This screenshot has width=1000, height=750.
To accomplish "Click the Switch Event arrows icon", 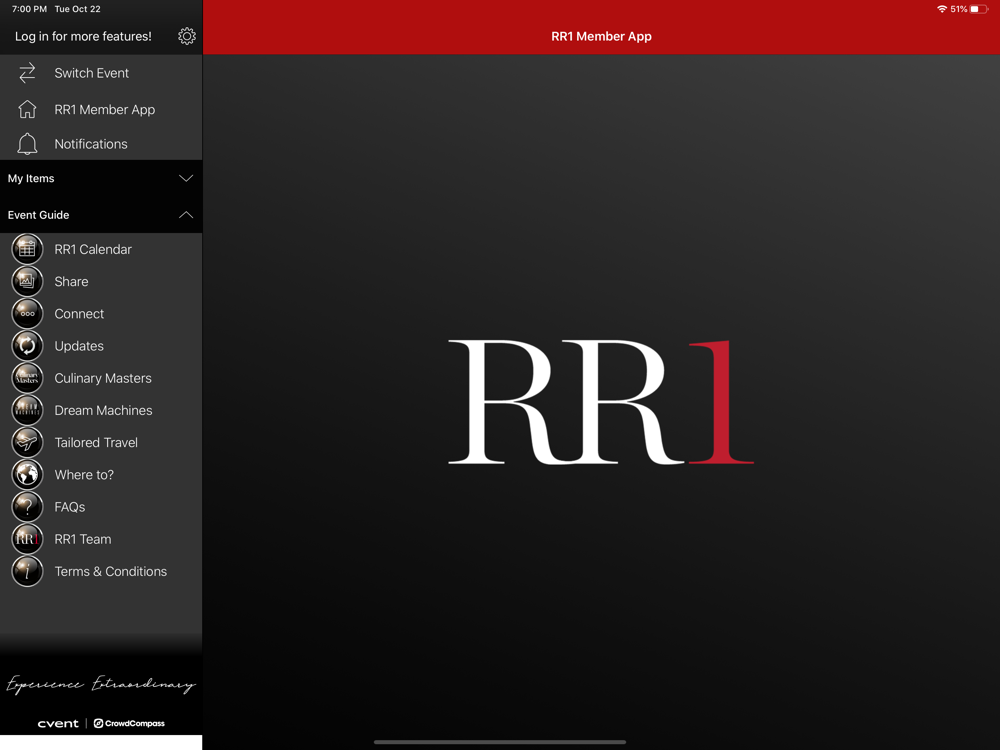I will pyautogui.click(x=27, y=73).
